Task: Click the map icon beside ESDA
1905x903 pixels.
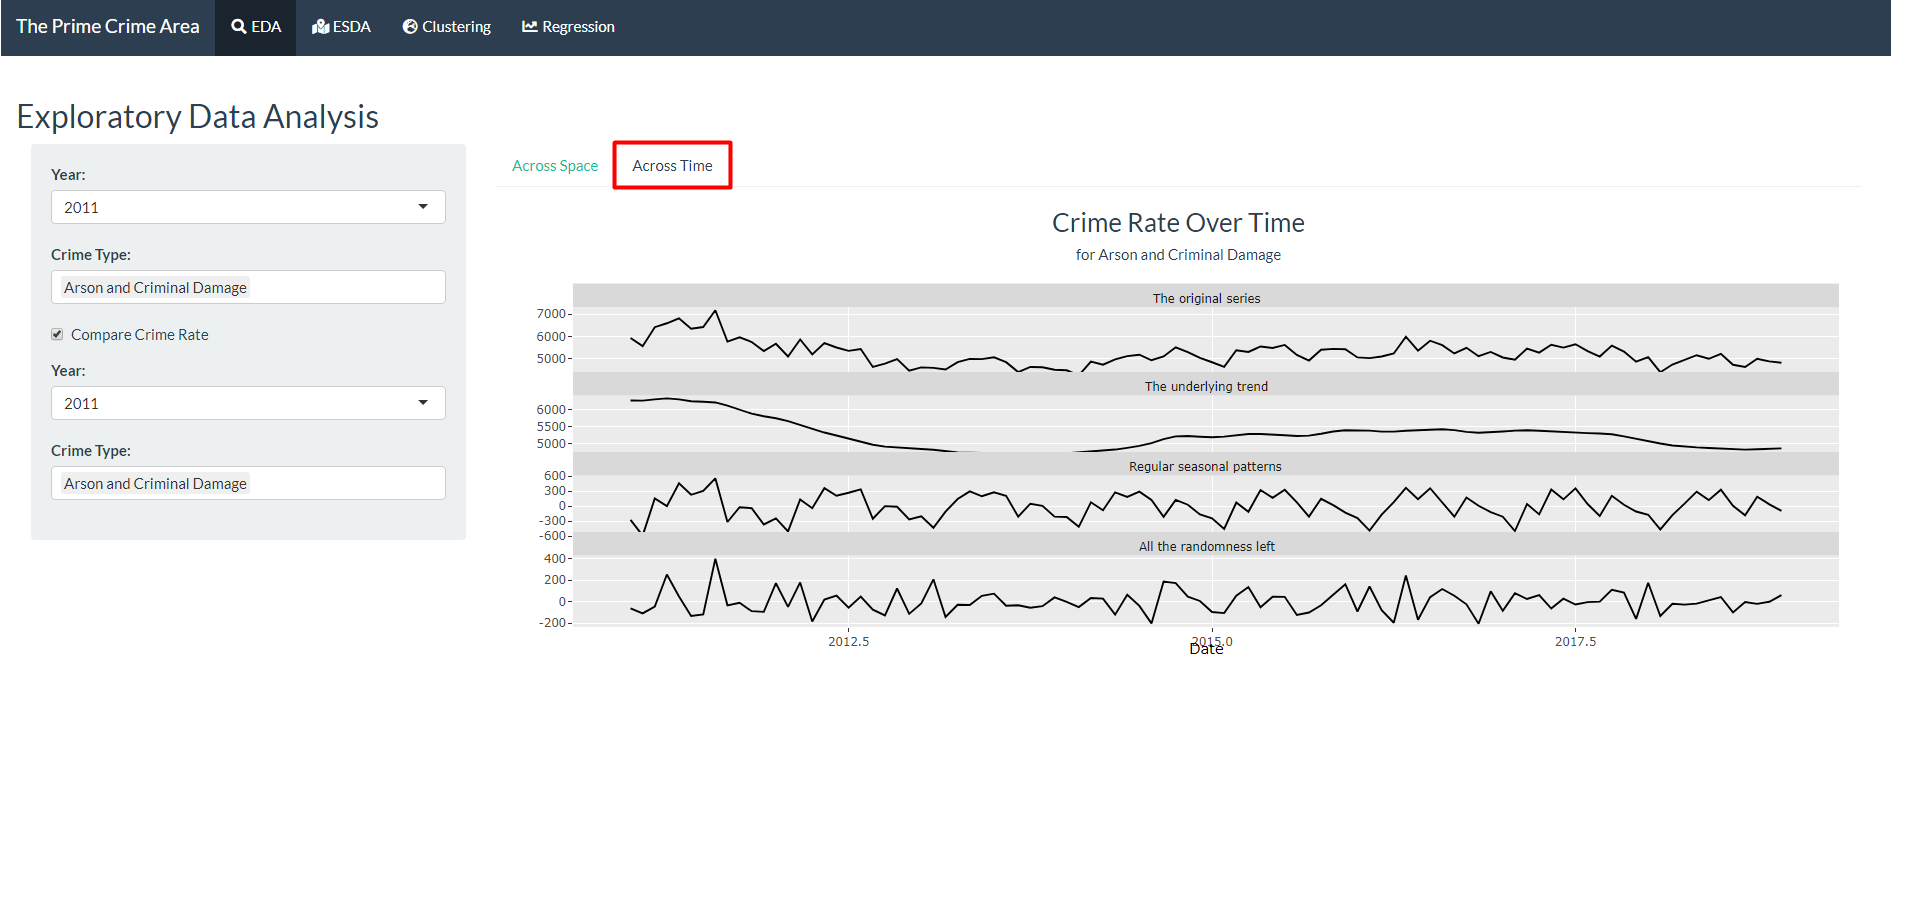Action: tap(320, 27)
